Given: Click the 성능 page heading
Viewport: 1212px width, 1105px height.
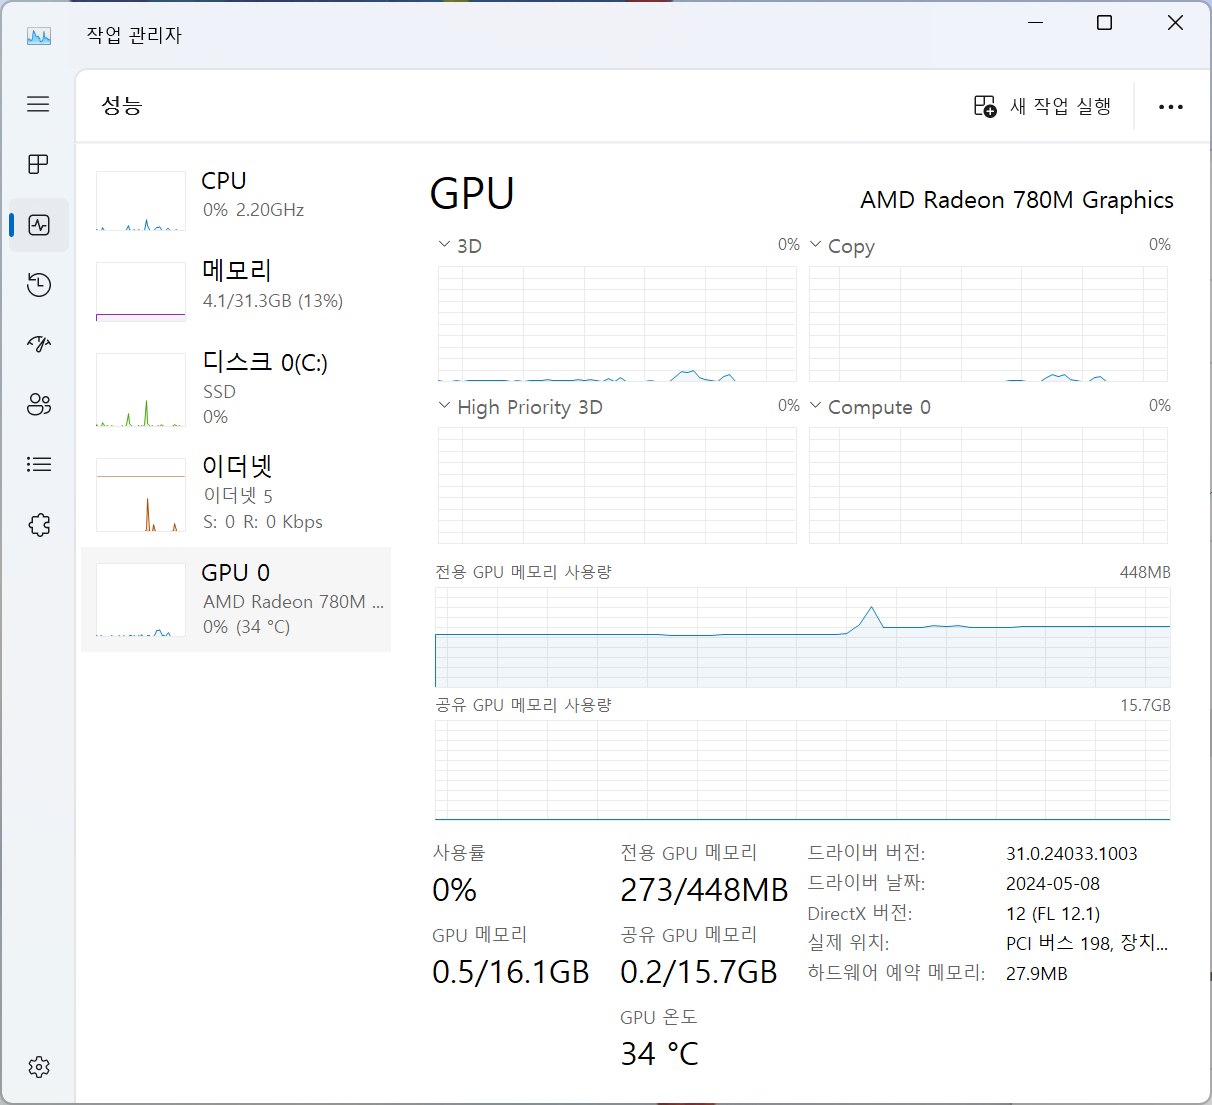Looking at the screenshot, I should click(x=122, y=106).
